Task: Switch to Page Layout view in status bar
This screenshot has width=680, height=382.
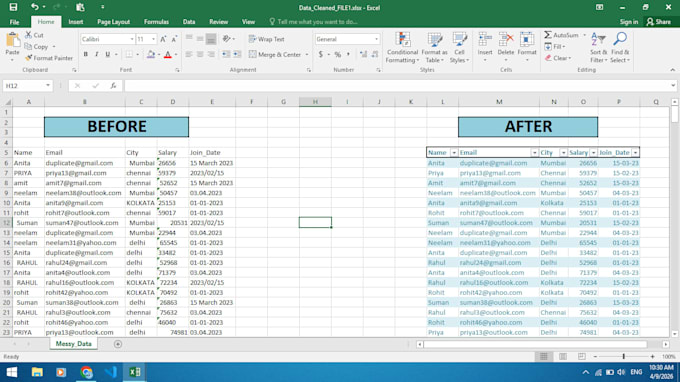Action: [x=562, y=356]
